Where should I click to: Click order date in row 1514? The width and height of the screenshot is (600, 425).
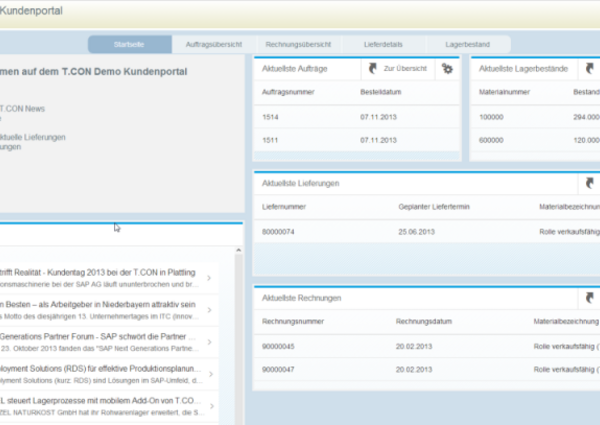pyautogui.click(x=378, y=117)
